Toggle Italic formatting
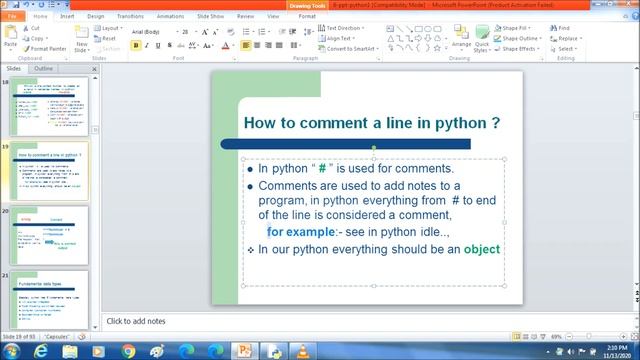640x360 pixels. pyautogui.click(x=147, y=45)
